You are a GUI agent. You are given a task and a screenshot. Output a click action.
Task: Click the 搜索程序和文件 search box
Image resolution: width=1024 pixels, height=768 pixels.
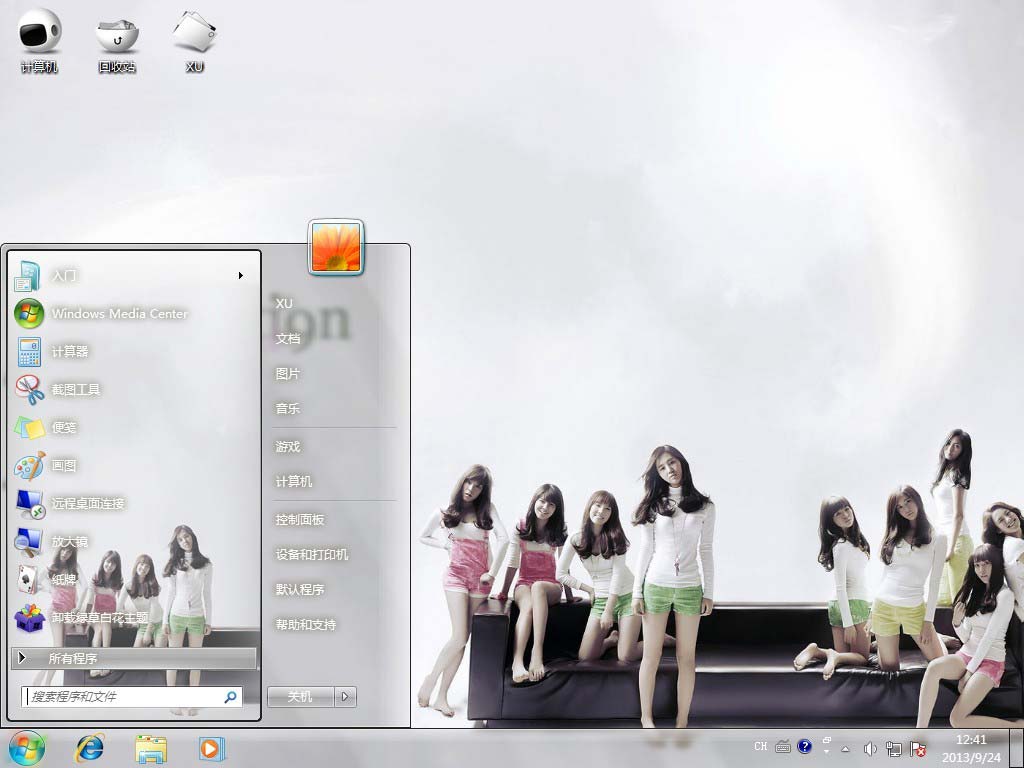click(124, 697)
